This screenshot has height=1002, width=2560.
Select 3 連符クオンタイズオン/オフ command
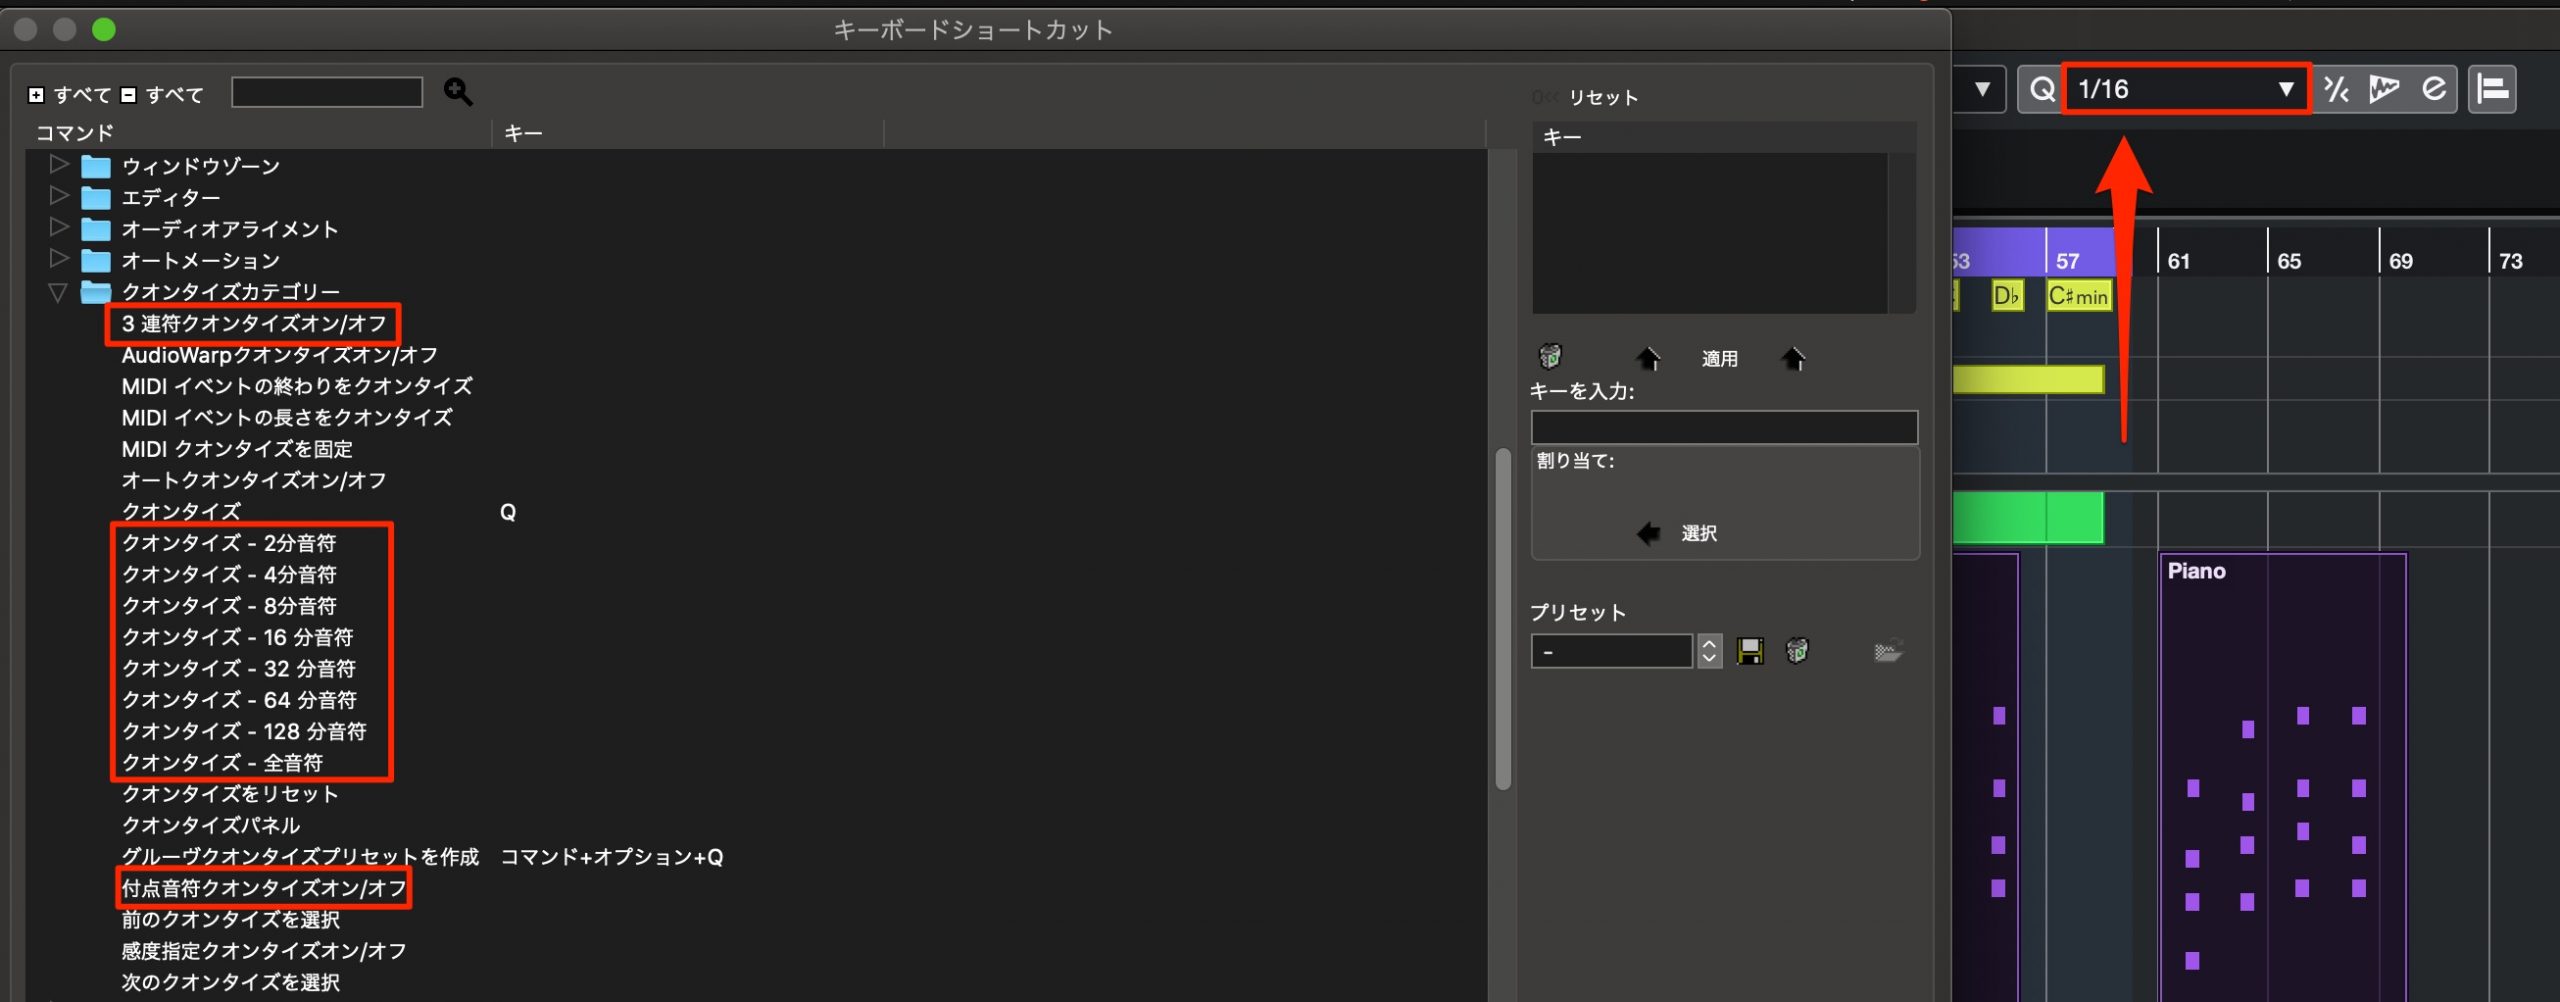(253, 324)
